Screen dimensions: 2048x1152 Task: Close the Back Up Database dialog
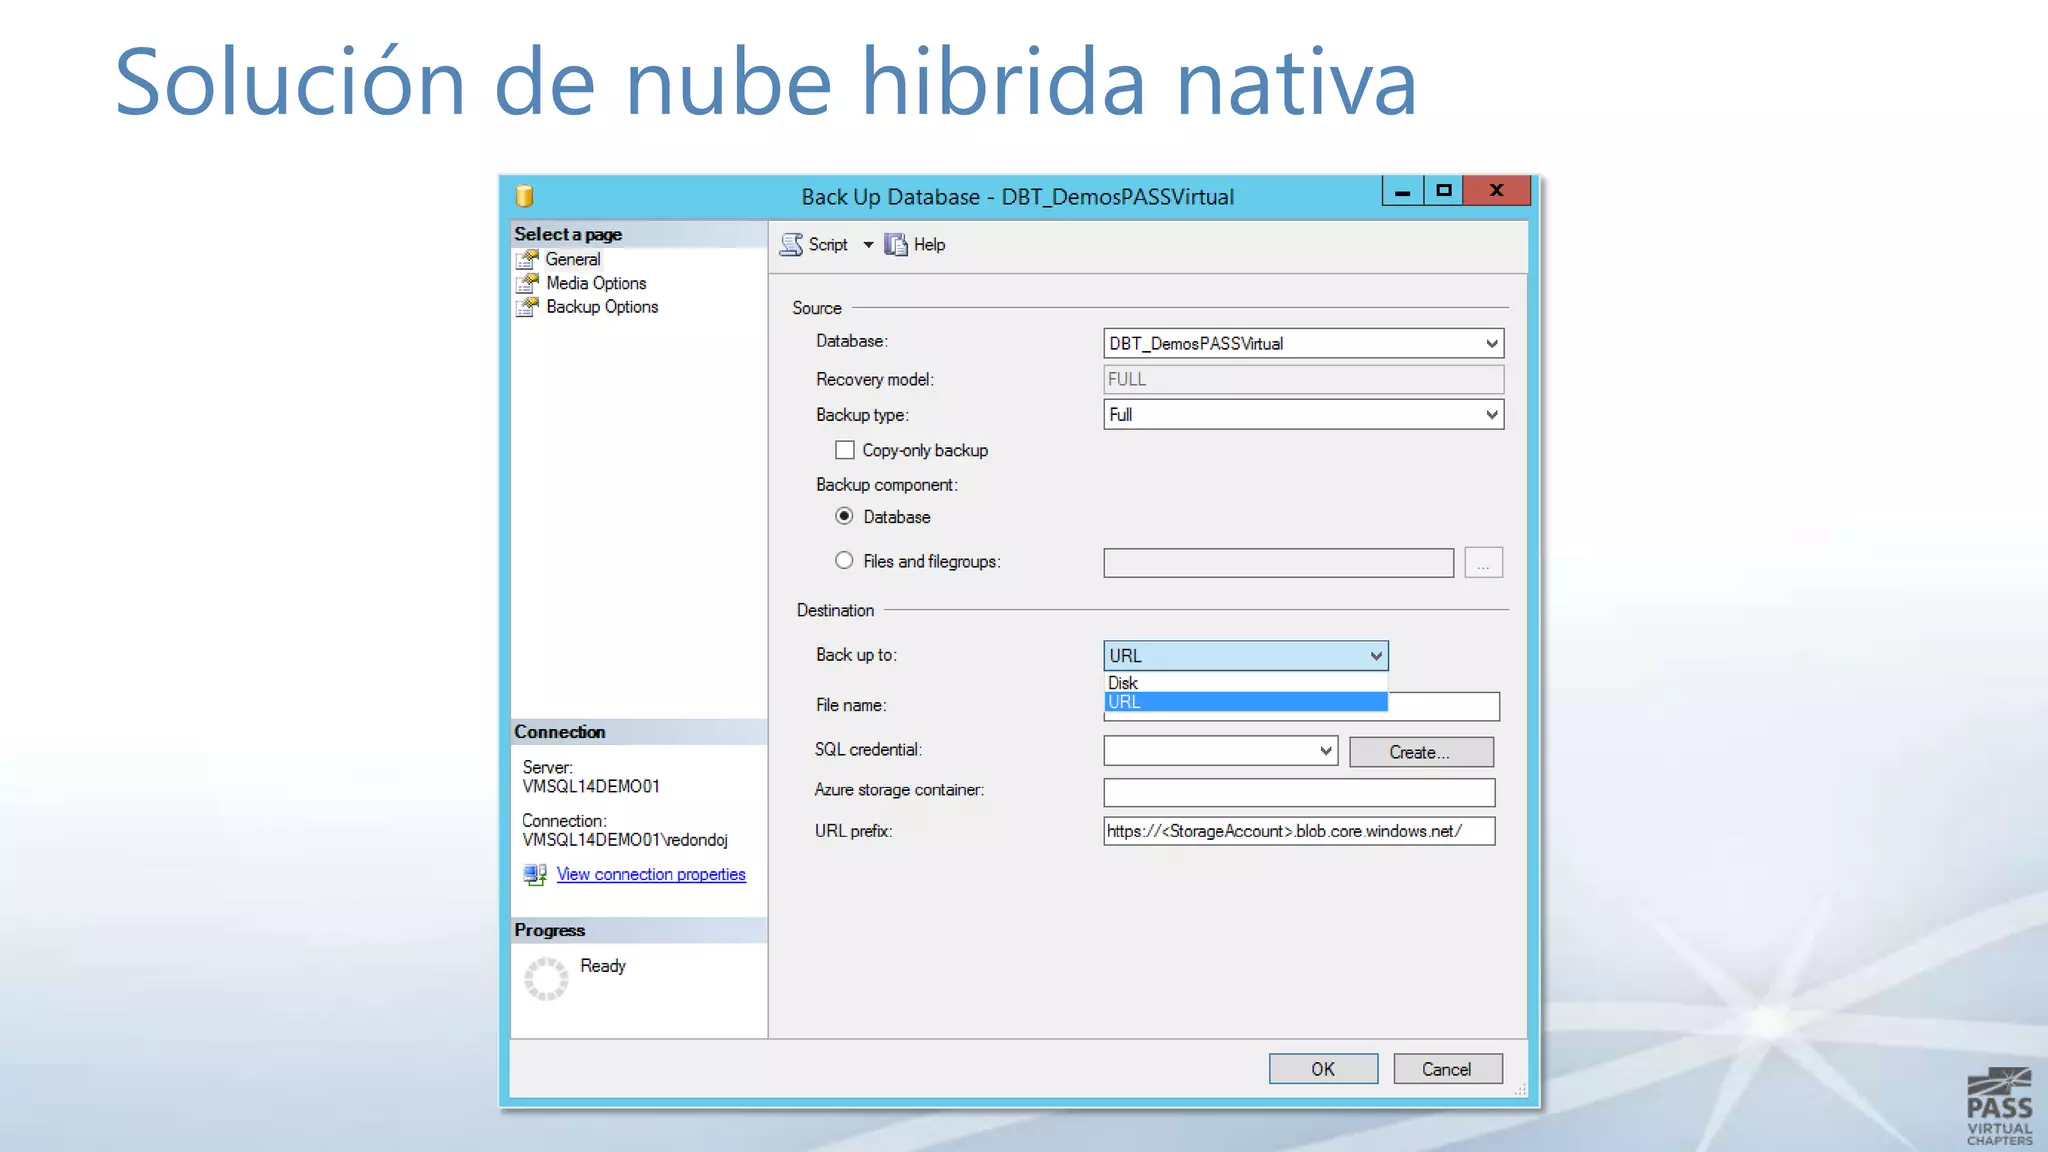(x=1496, y=190)
